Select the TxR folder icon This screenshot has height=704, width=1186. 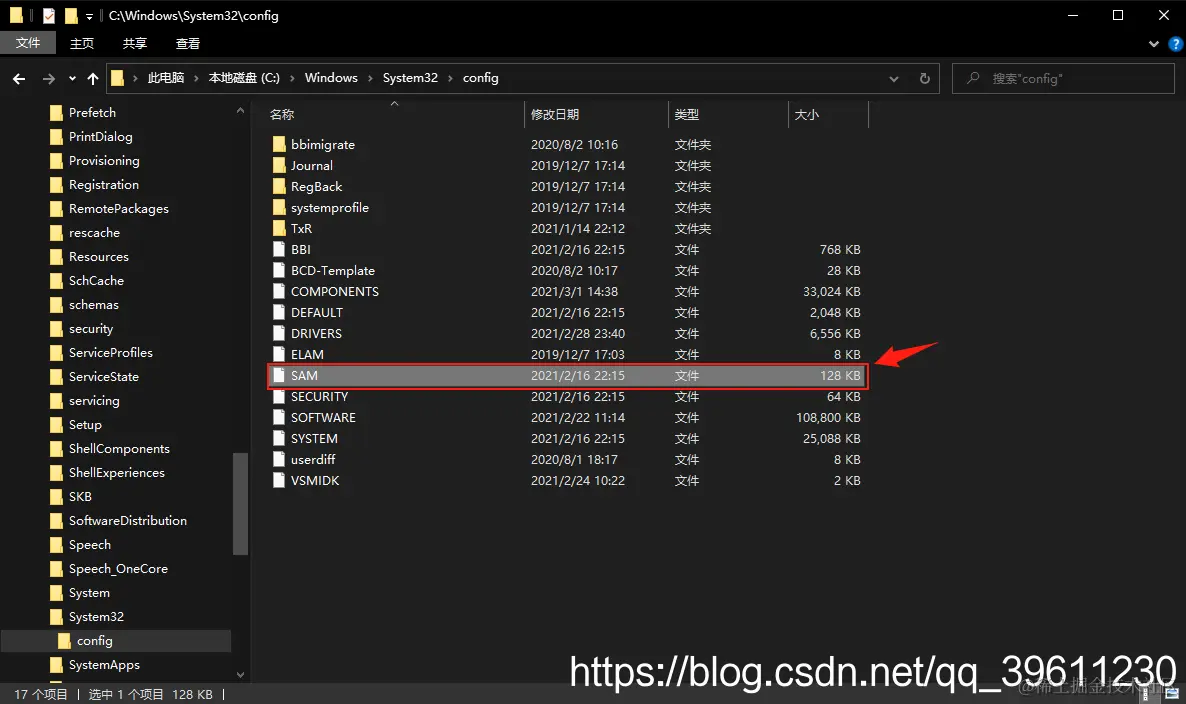pos(279,228)
